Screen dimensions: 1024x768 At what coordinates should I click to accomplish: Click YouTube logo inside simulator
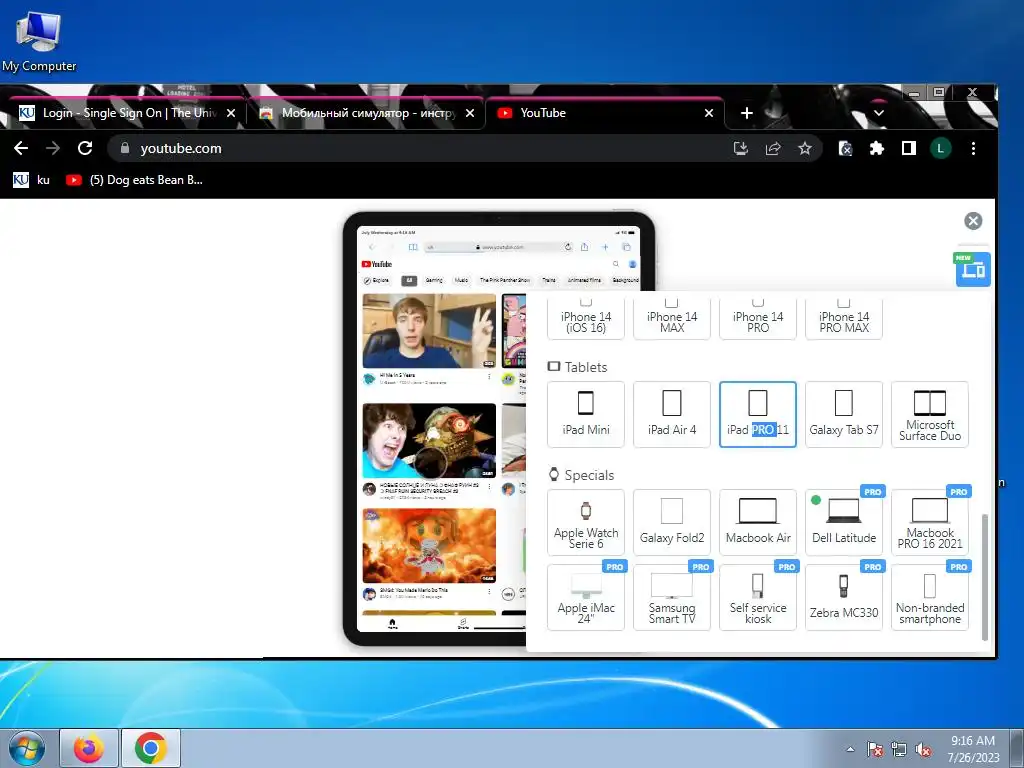click(377, 264)
